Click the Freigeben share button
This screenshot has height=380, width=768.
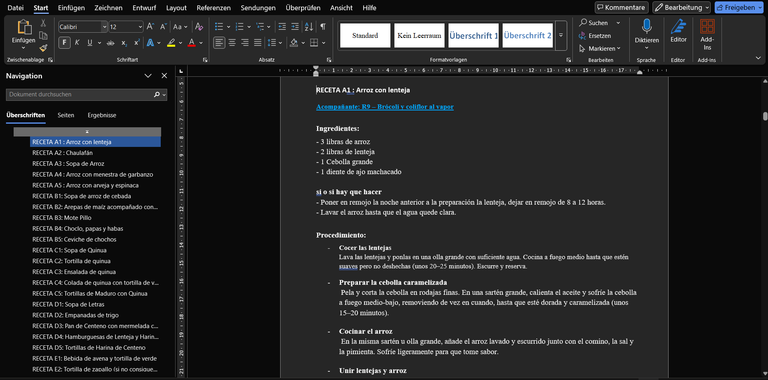(x=739, y=7)
